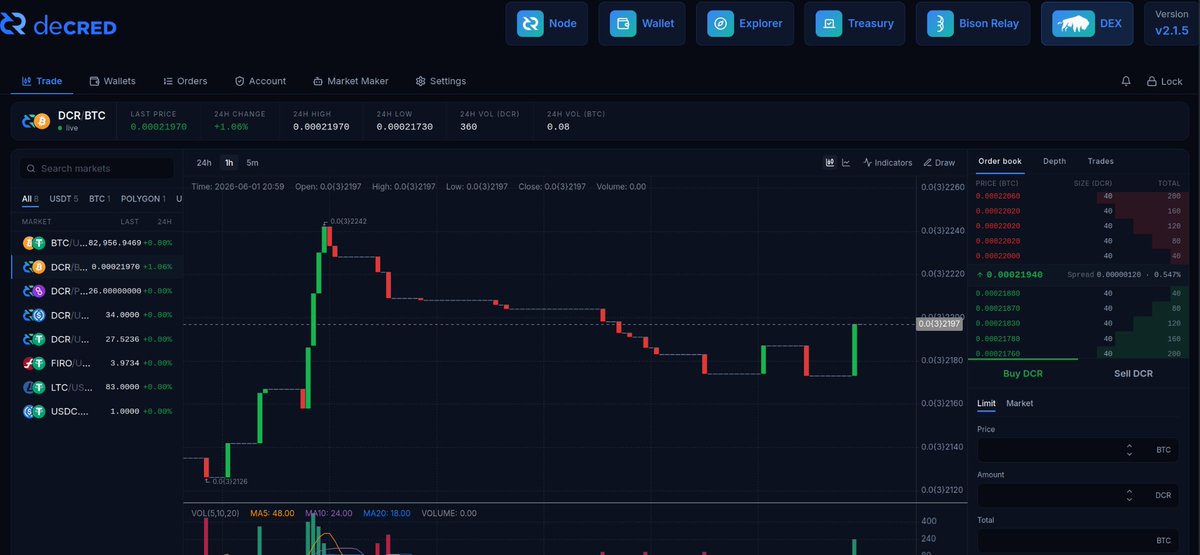Screen dimensions: 1200x555
Task: Select the USDC market row icon
Action: pyautogui.click(x=35, y=411)
